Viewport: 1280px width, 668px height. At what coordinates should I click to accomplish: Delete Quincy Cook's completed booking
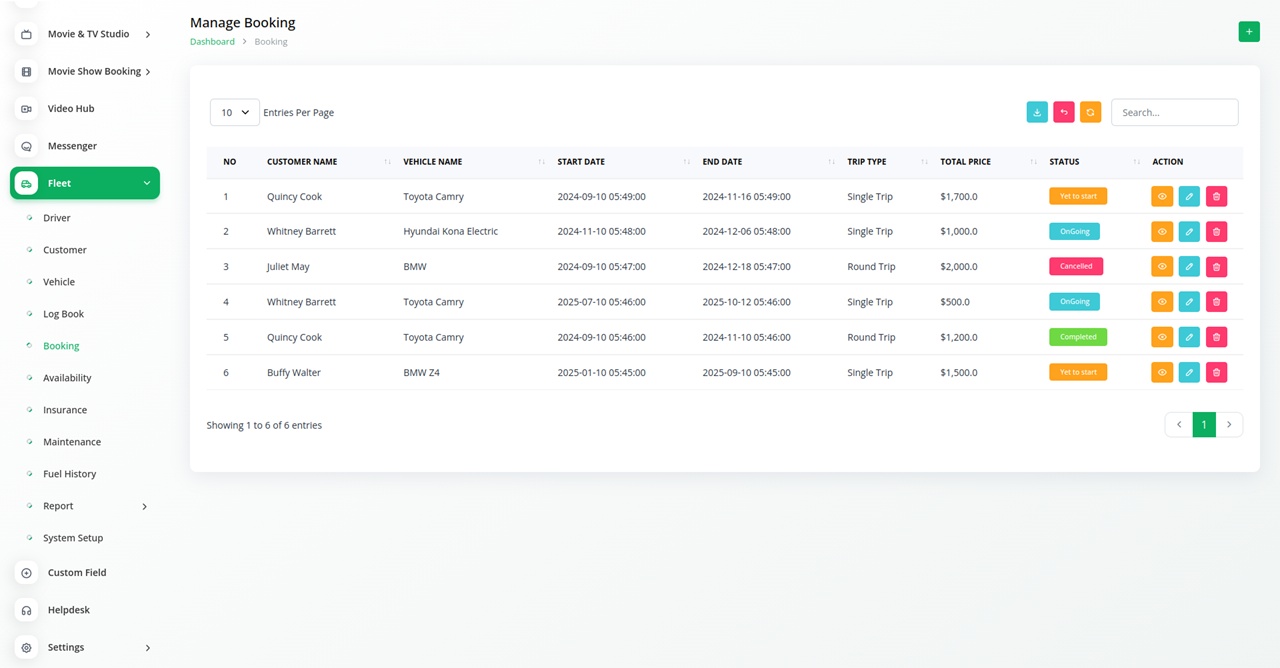coord(1216,337)
